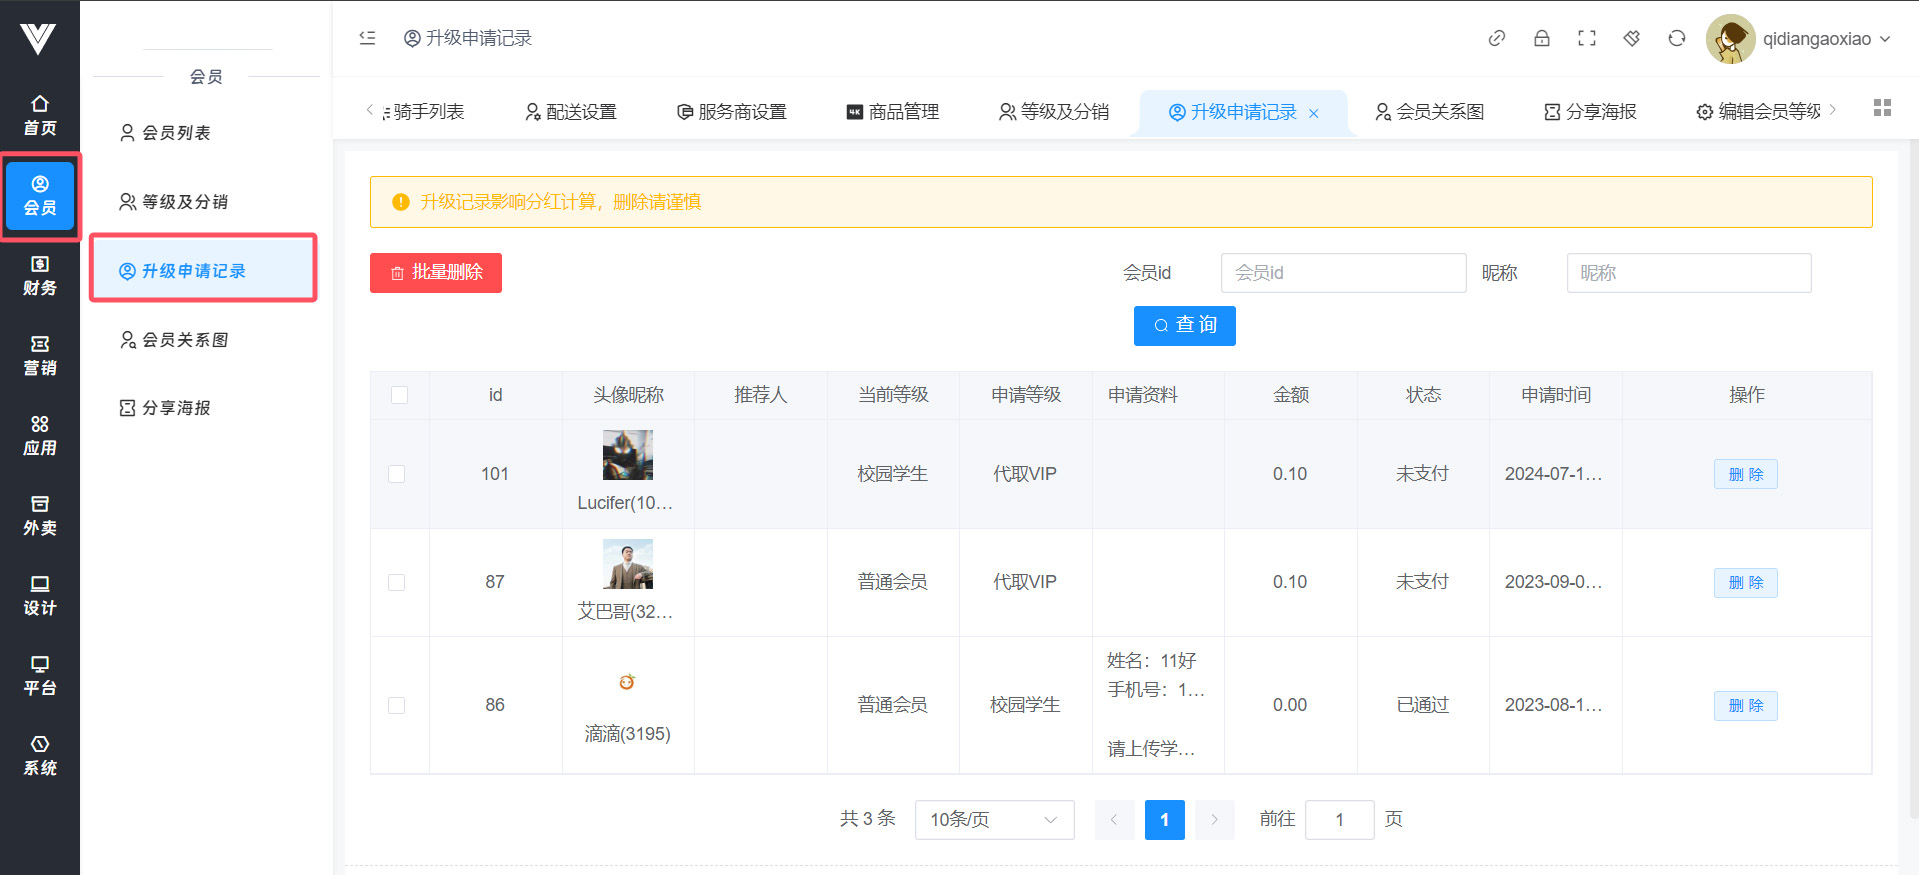The height and width of the screenshot is (875, 1919).
Task: Check the select-all checkbox in table header
Action: [x=399, y=395]
